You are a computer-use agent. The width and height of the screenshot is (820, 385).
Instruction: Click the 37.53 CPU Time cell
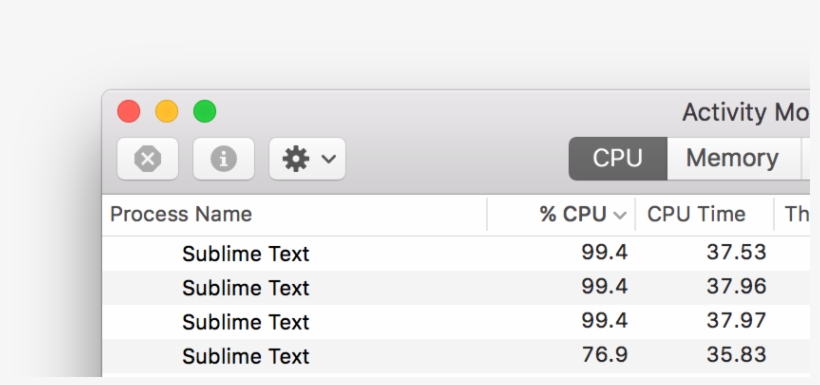click(x=736, y=252)
